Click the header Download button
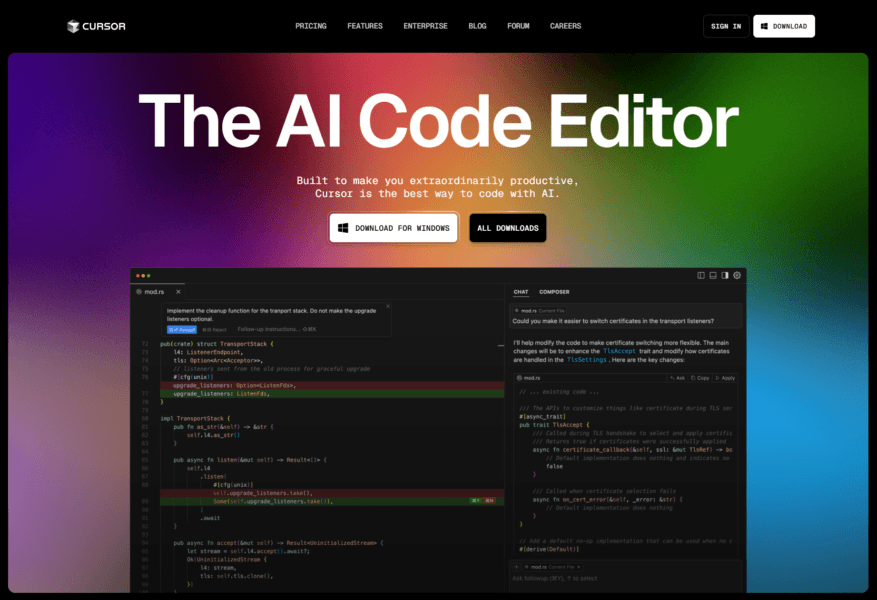 pos(784,26)
